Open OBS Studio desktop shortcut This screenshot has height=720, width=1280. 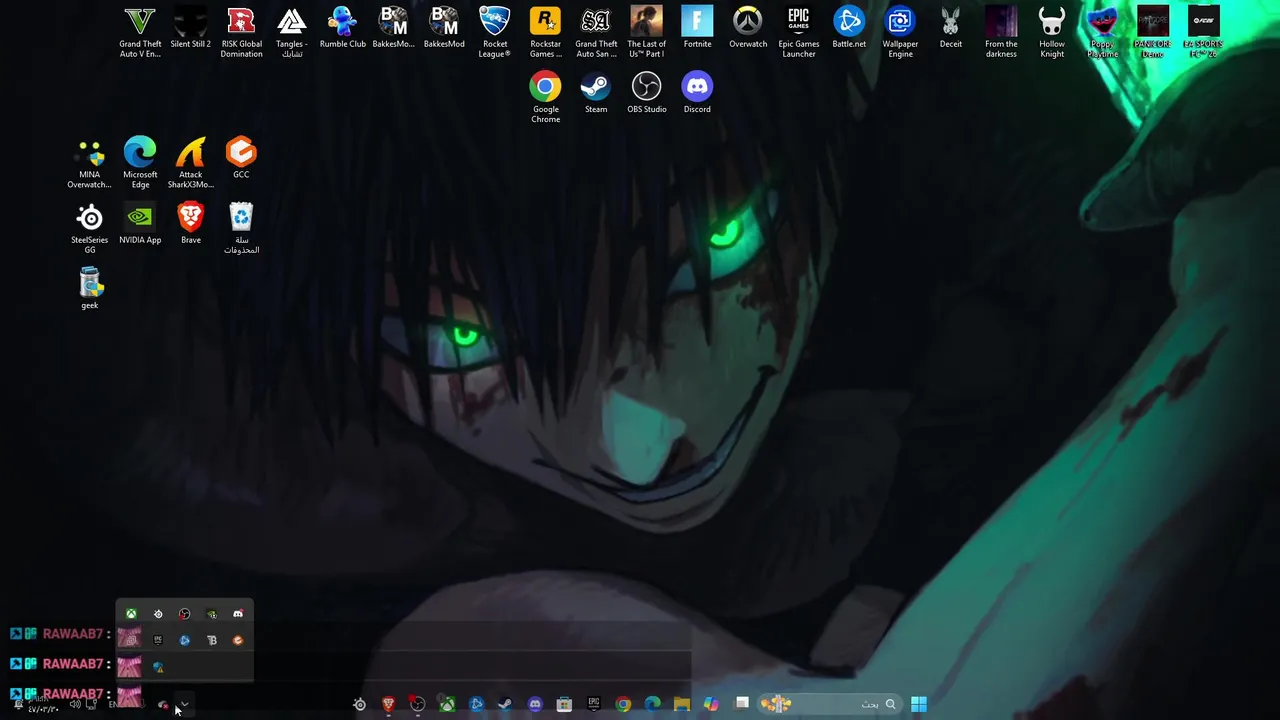(x=646, y=94)
